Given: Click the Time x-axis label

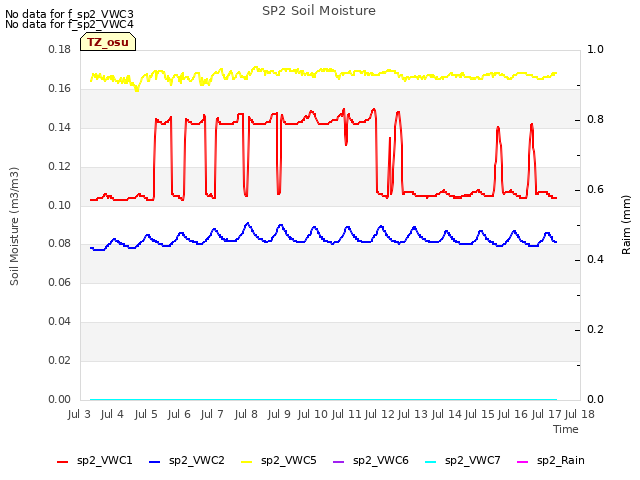Looking at the screenshot, I should pos(566,429).
